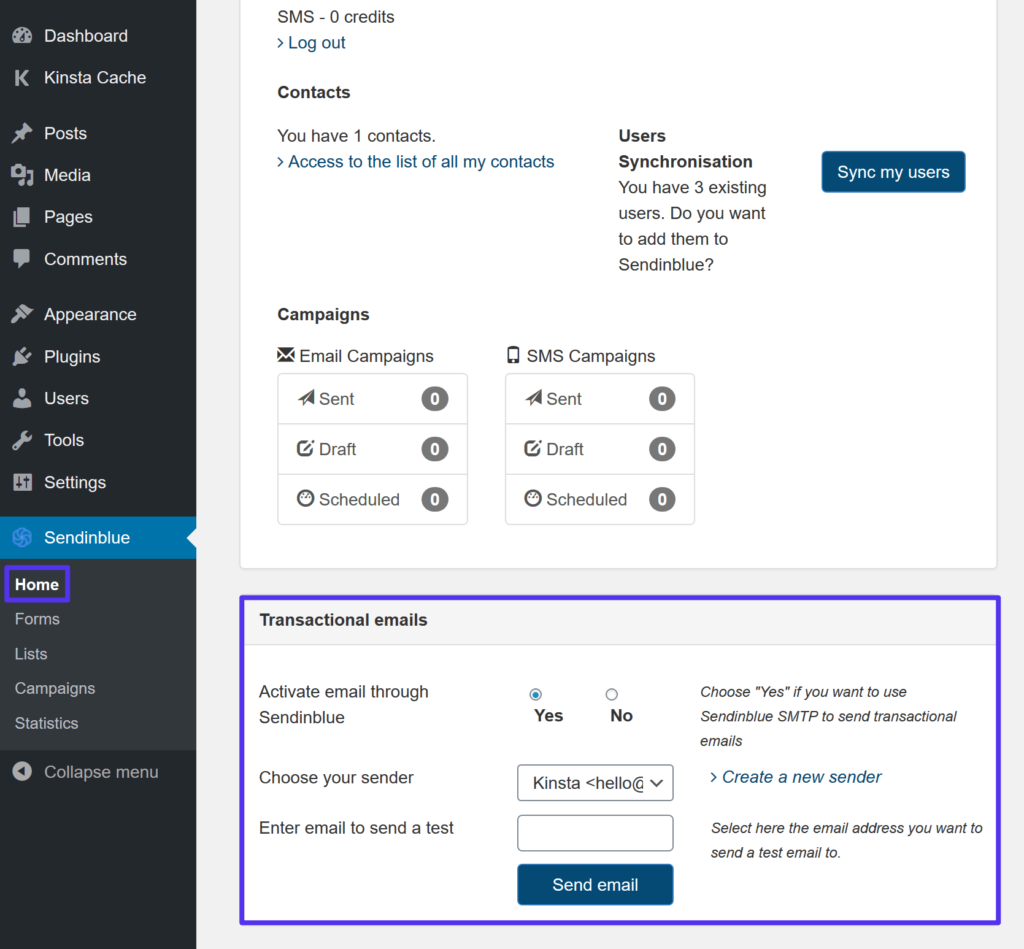Open Kinsta Cache settings

96,77
